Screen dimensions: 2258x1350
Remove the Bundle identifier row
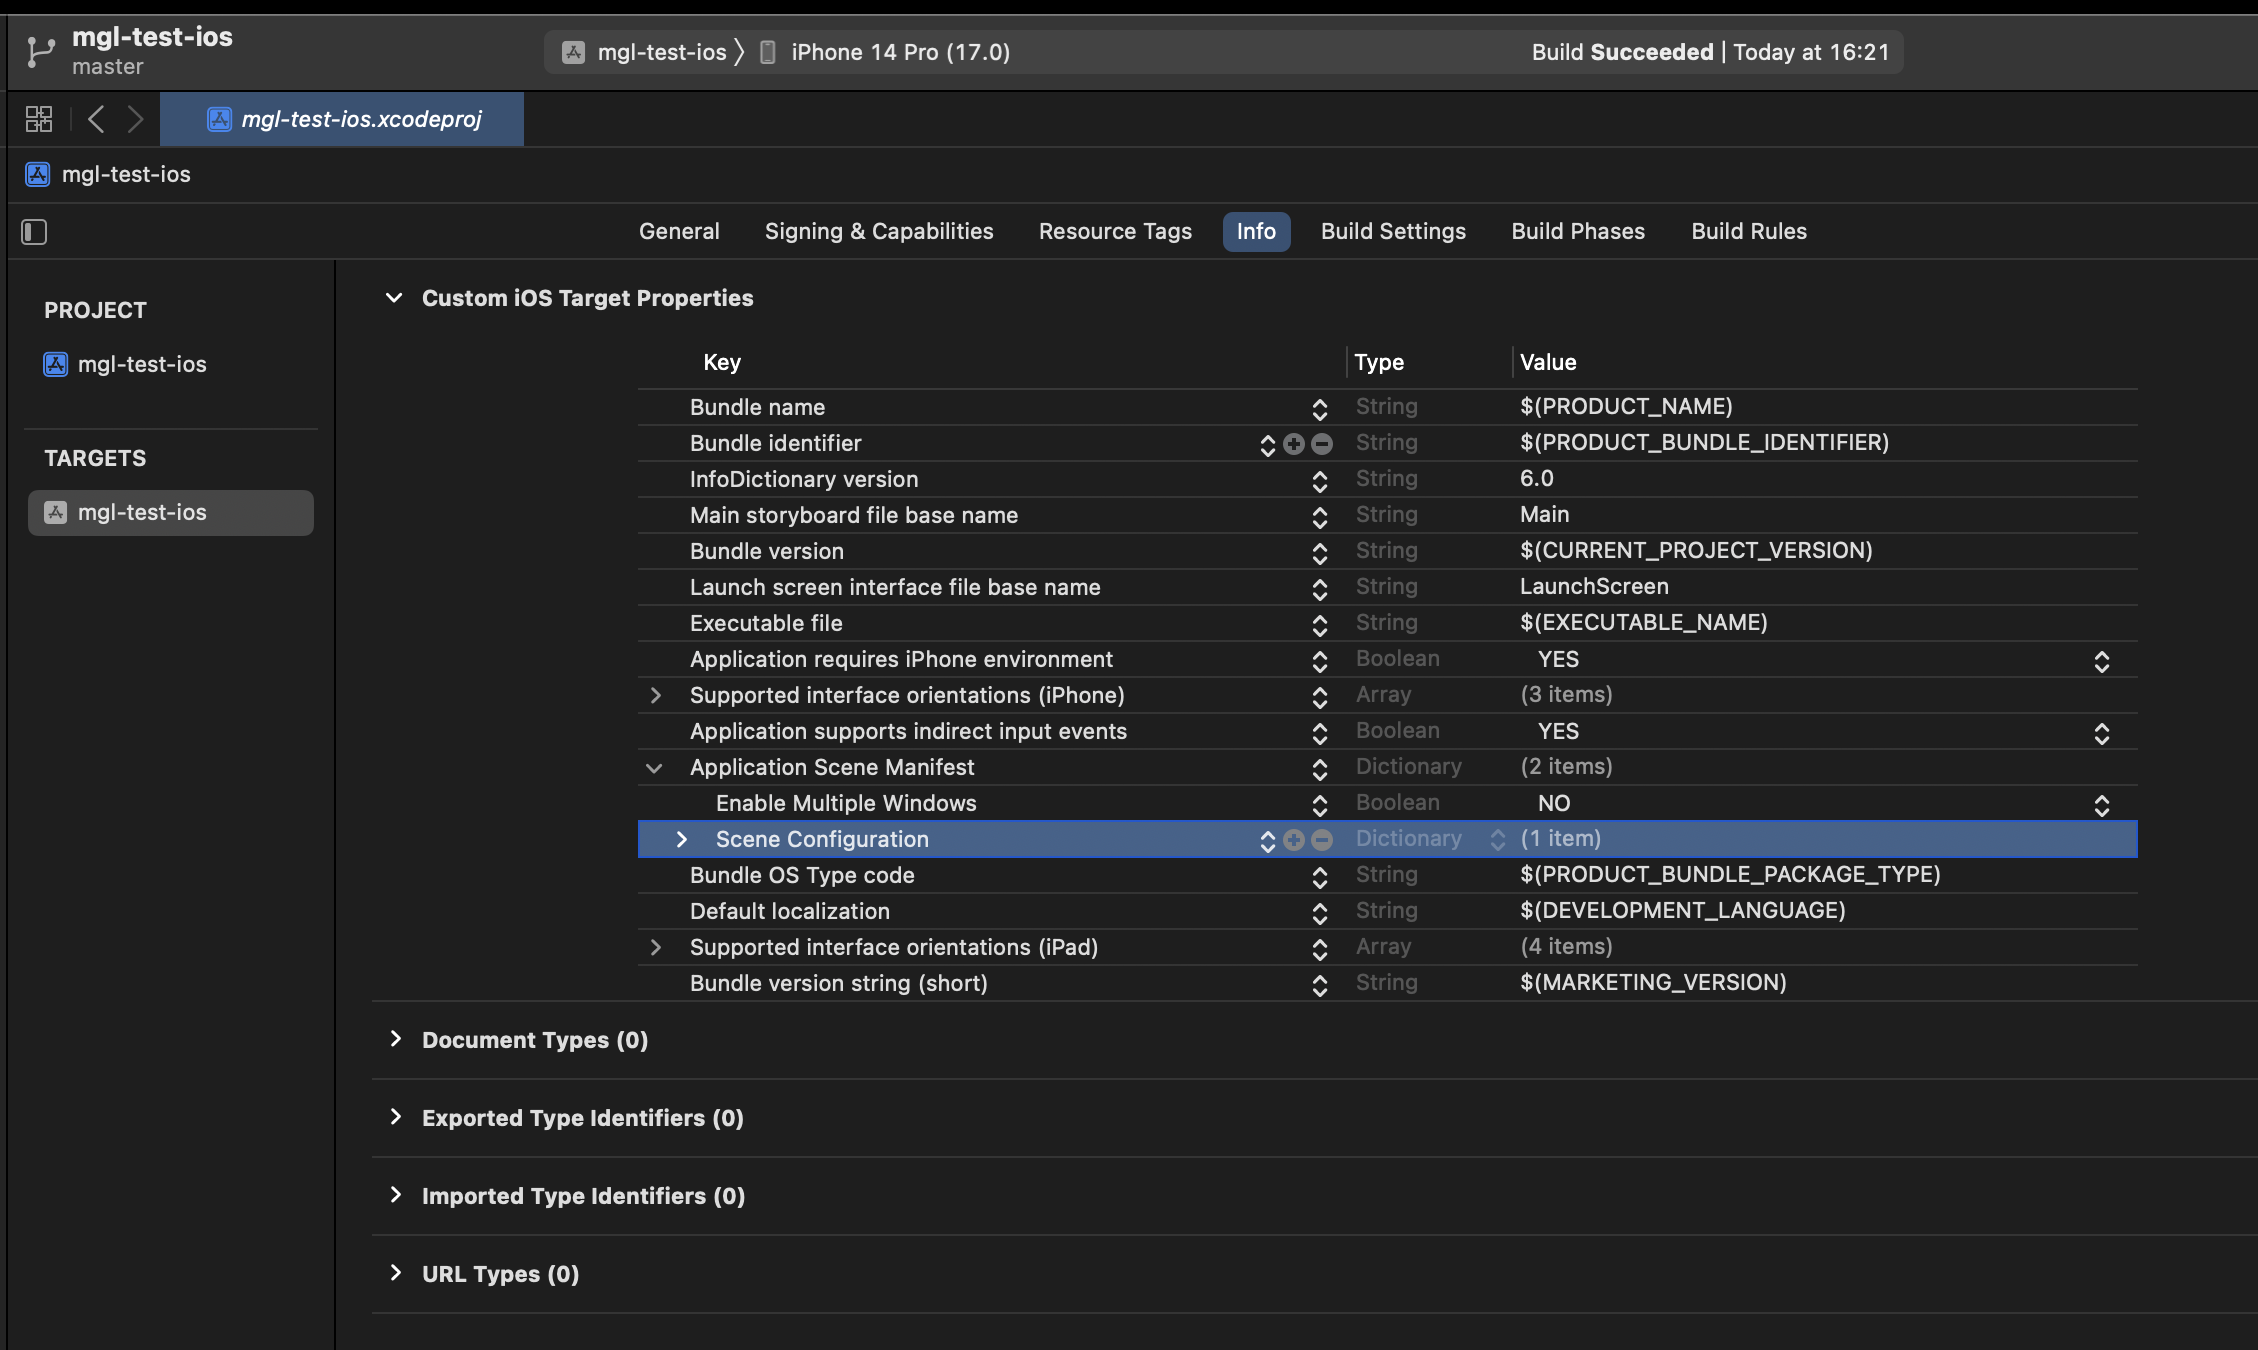pos(1322,444)
